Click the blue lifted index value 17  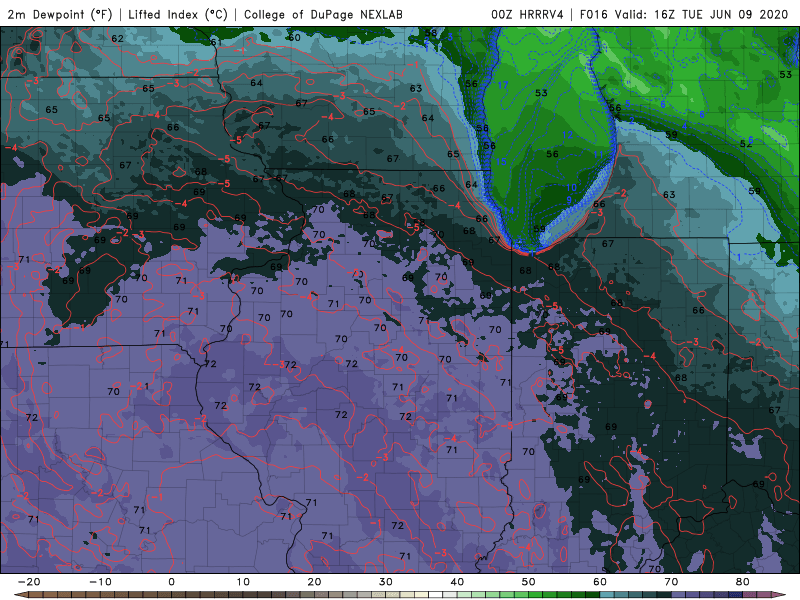(x=503, y=85)
